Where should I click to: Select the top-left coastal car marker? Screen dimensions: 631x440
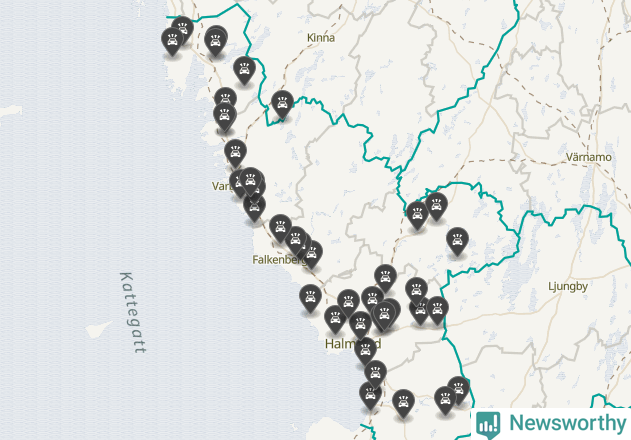tap(172, 41)
